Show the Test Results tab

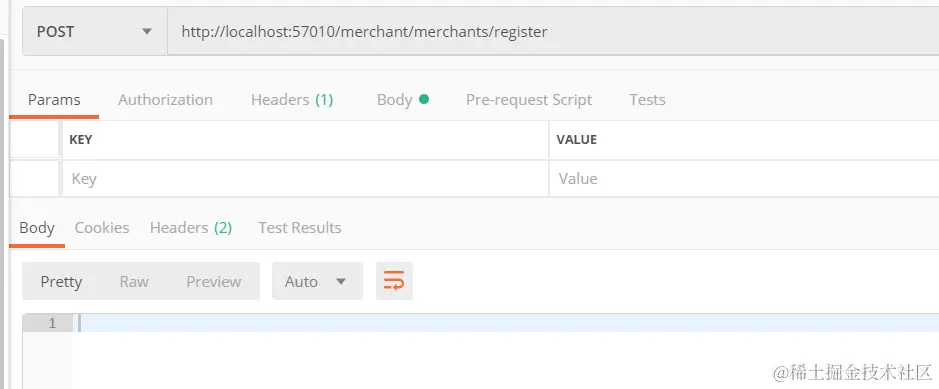pos(299,228)
